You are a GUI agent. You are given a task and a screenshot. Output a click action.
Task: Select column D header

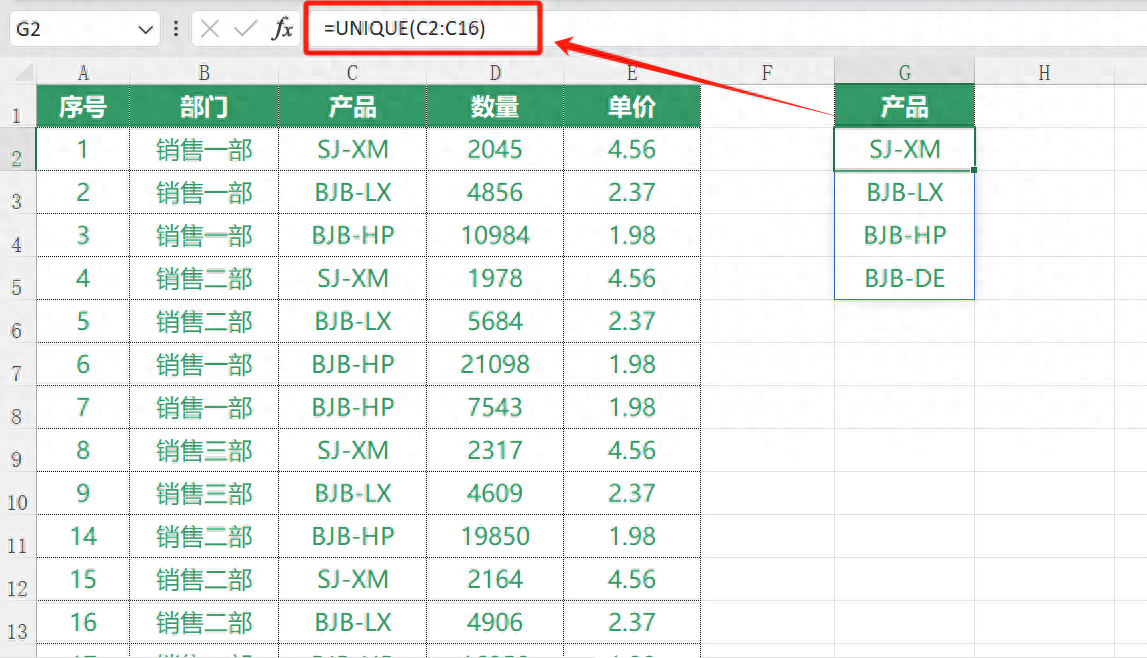click(x=495, y=72)
